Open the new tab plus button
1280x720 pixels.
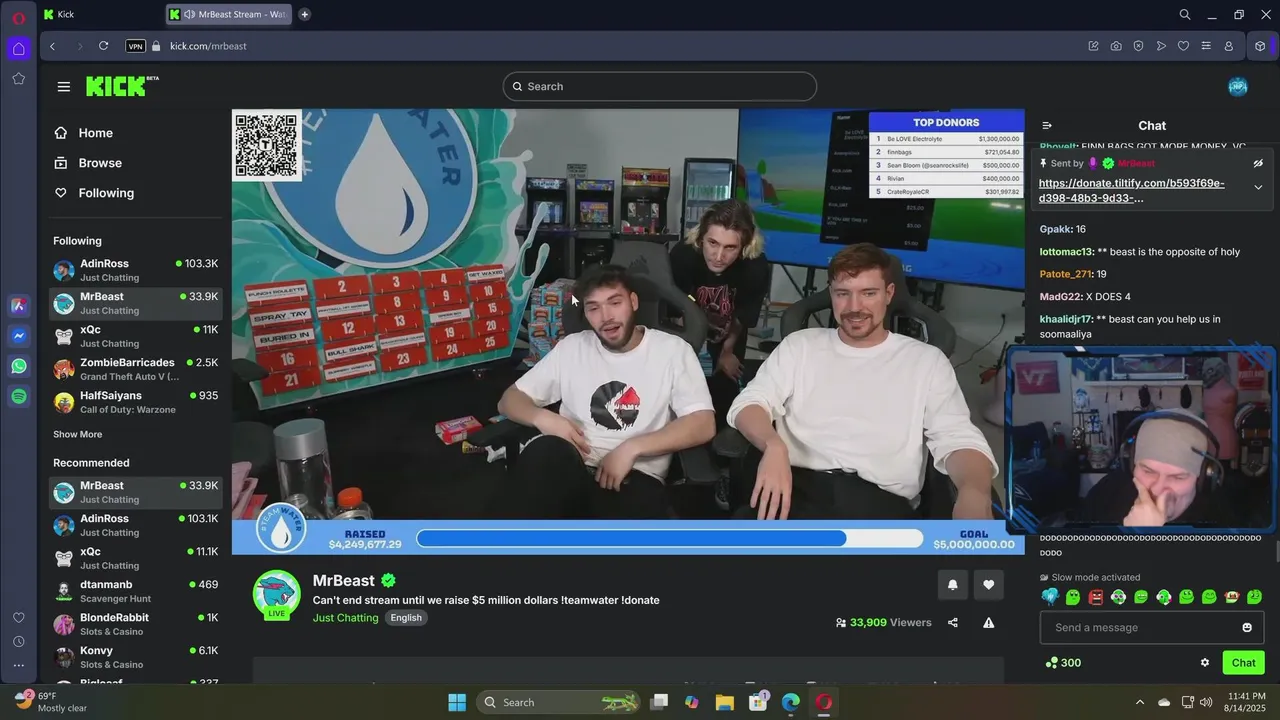pos(304,14)
